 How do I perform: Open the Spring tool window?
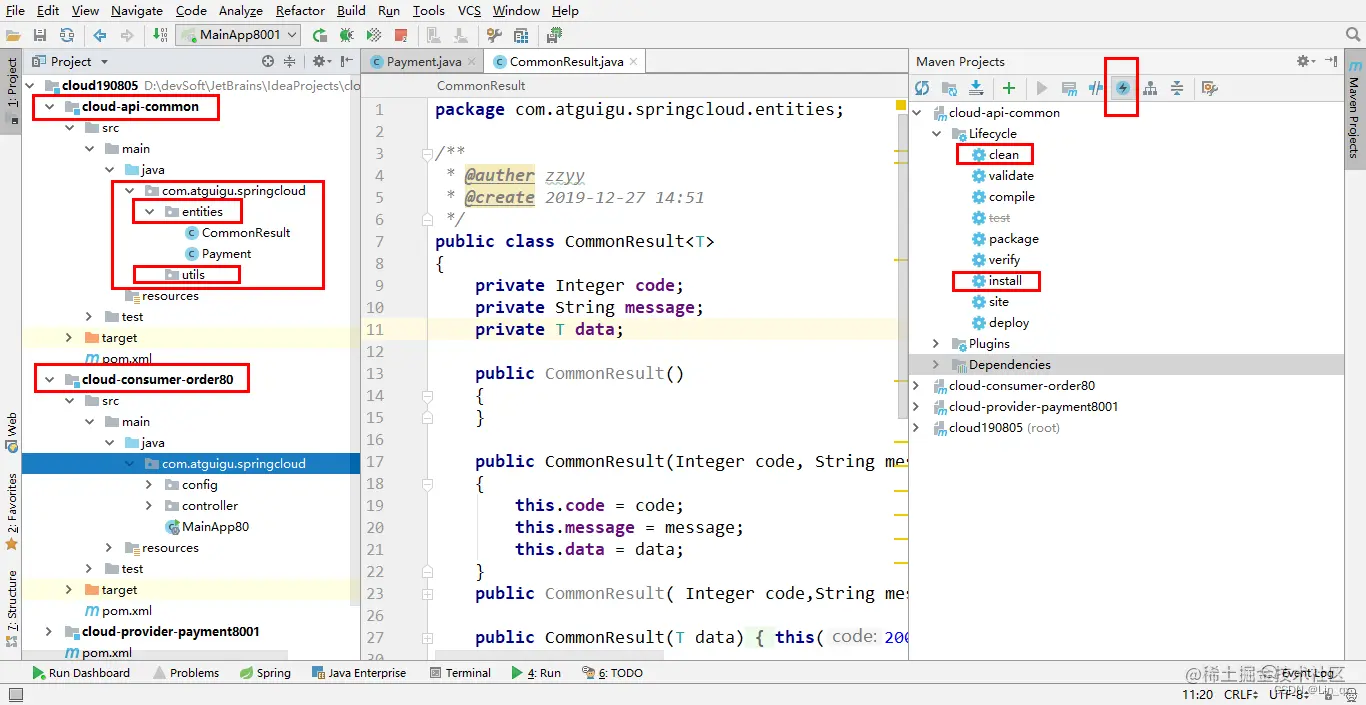266,673
